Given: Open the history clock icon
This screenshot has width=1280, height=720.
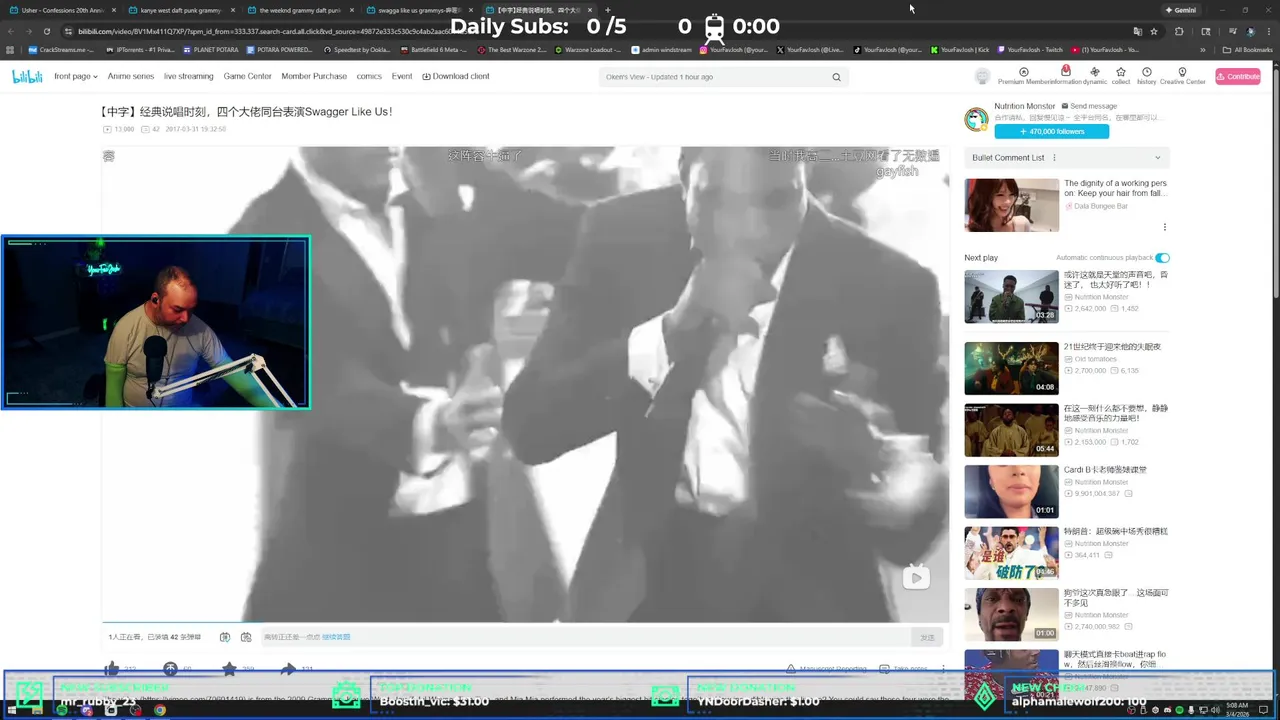Looking at the screenshot, I should click(1147, 72).
